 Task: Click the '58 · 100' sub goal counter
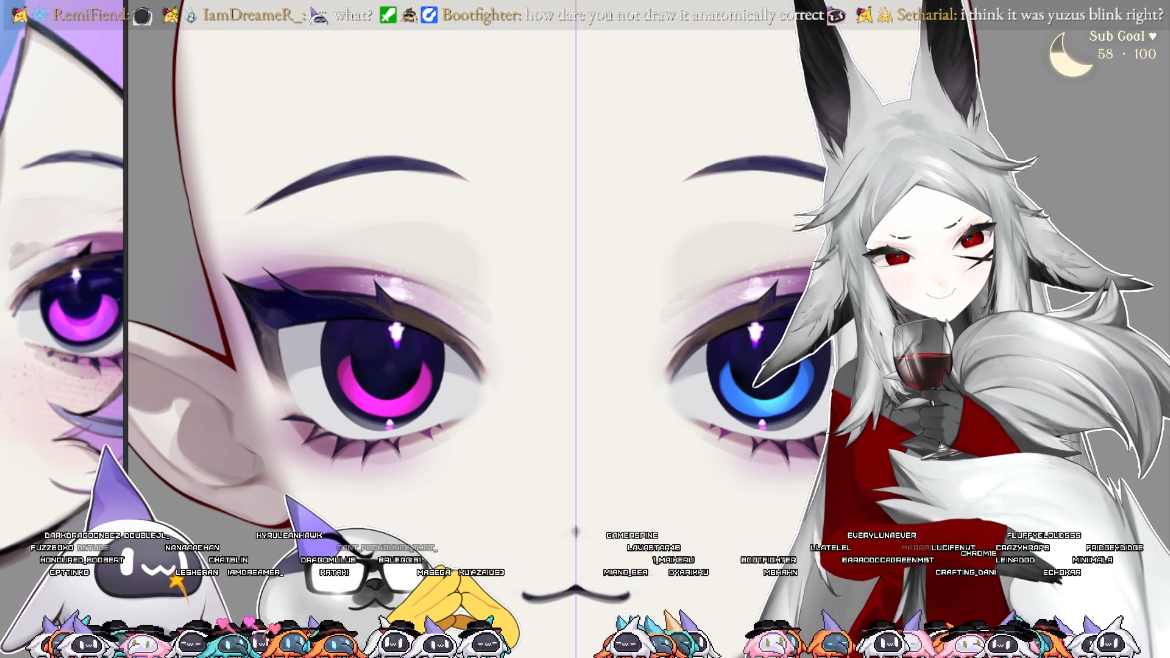coord(1127,54)
